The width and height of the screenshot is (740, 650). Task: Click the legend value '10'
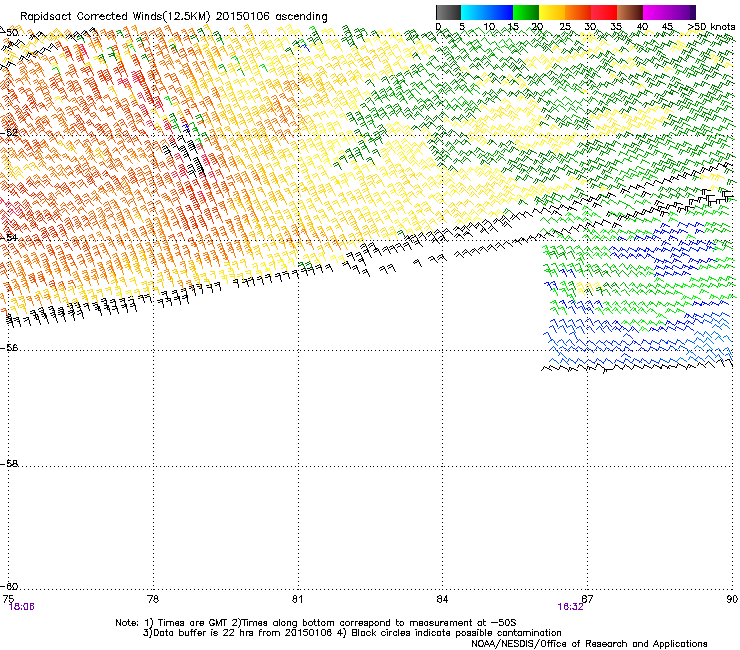point(489,27)
